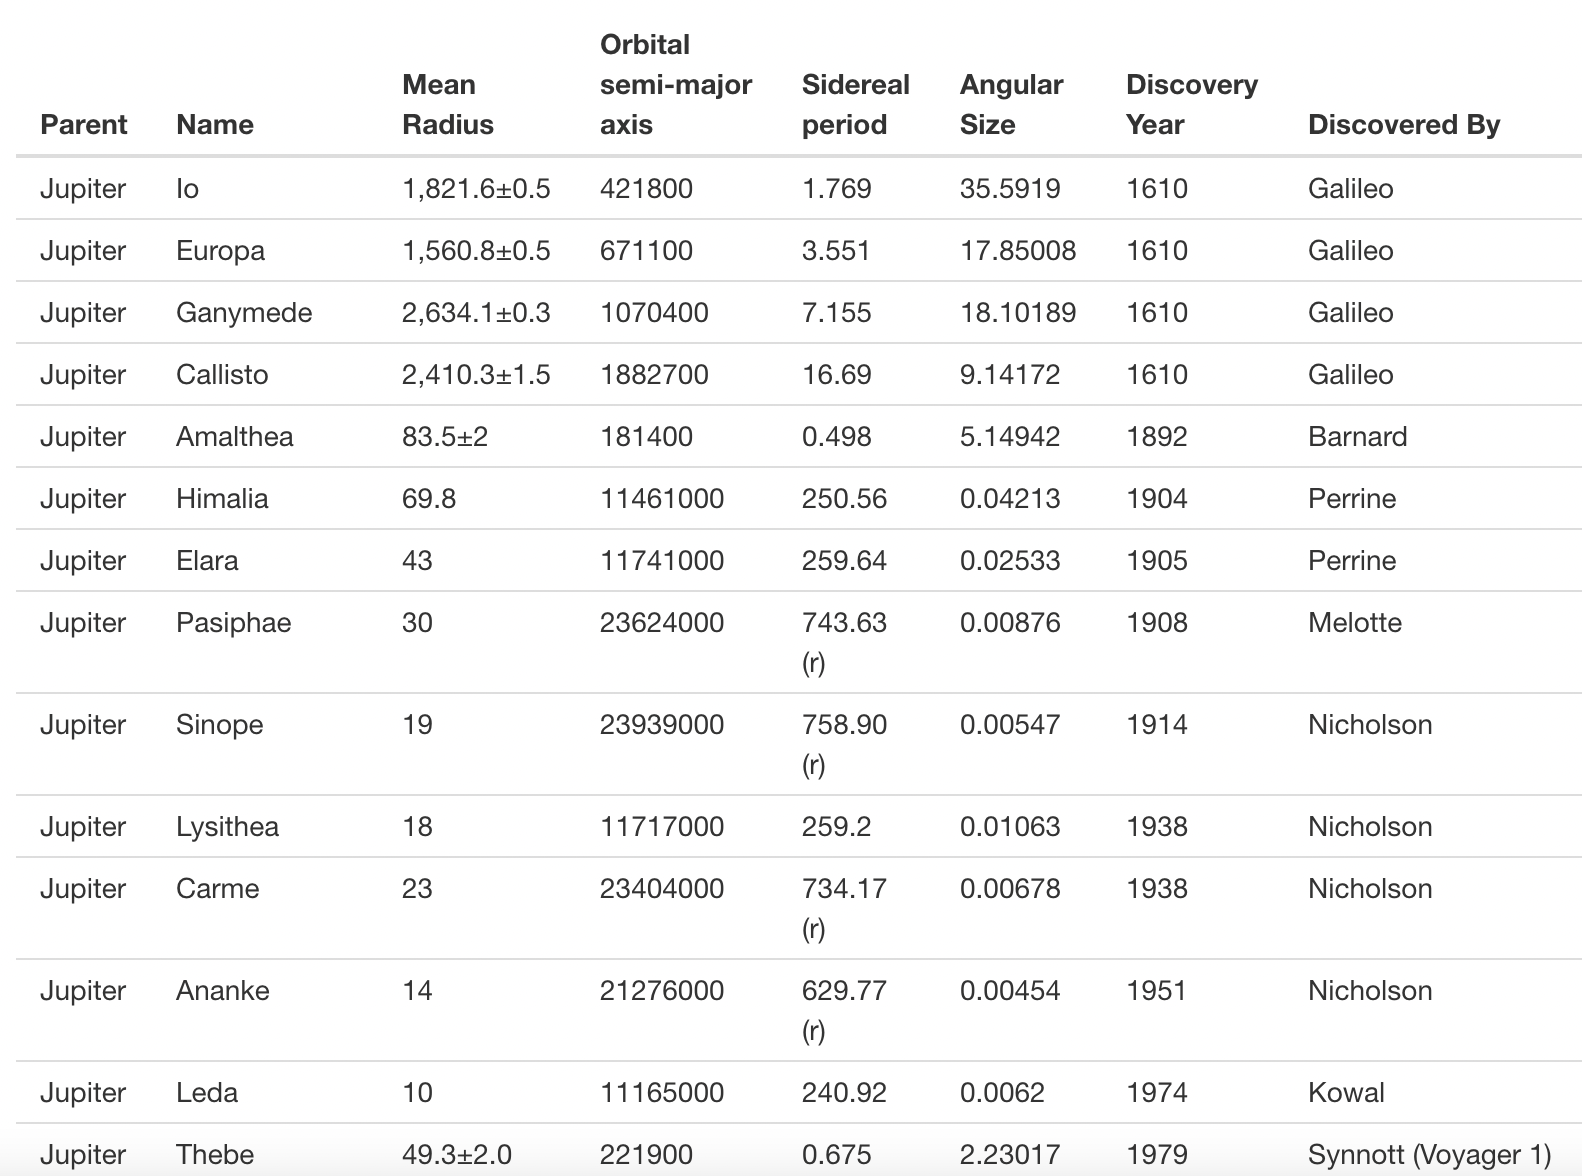
Task: Click the Angular Size column header
Action: click(1010, 105)
